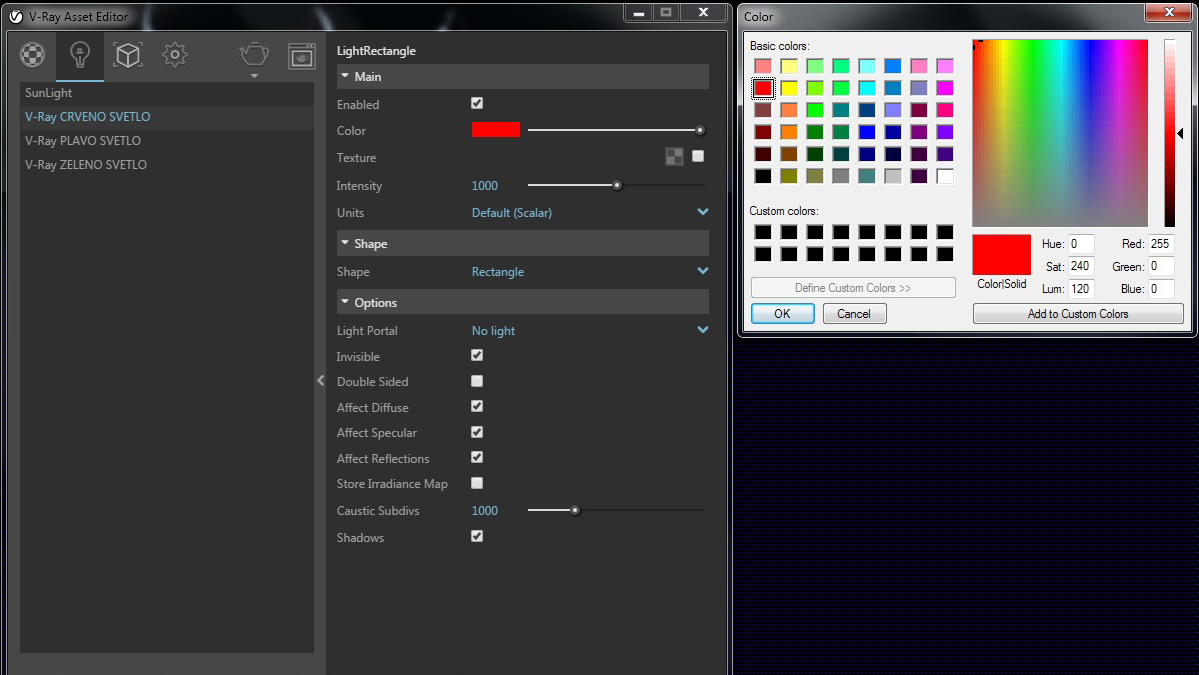Image resolution: width=1199 pixels, height=675 pixels.
Task: Minimize the V-Ray Asset Editor window
Action: coord(638,12)
